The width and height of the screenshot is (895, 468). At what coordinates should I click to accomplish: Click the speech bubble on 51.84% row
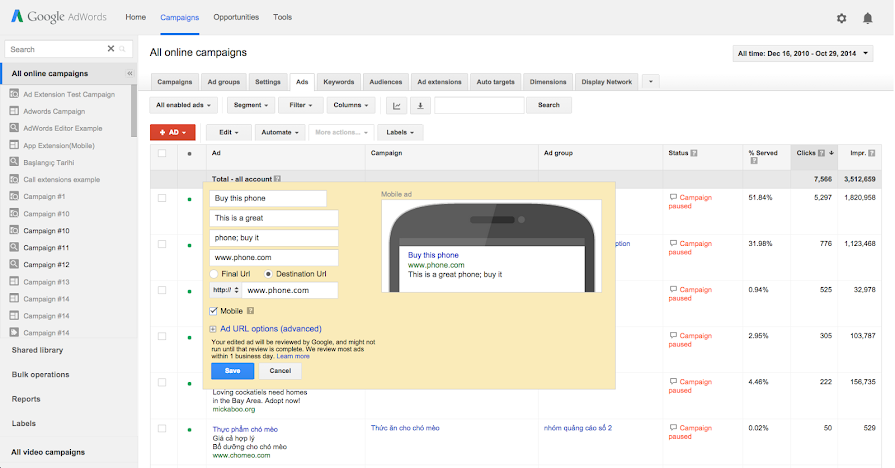674,197
